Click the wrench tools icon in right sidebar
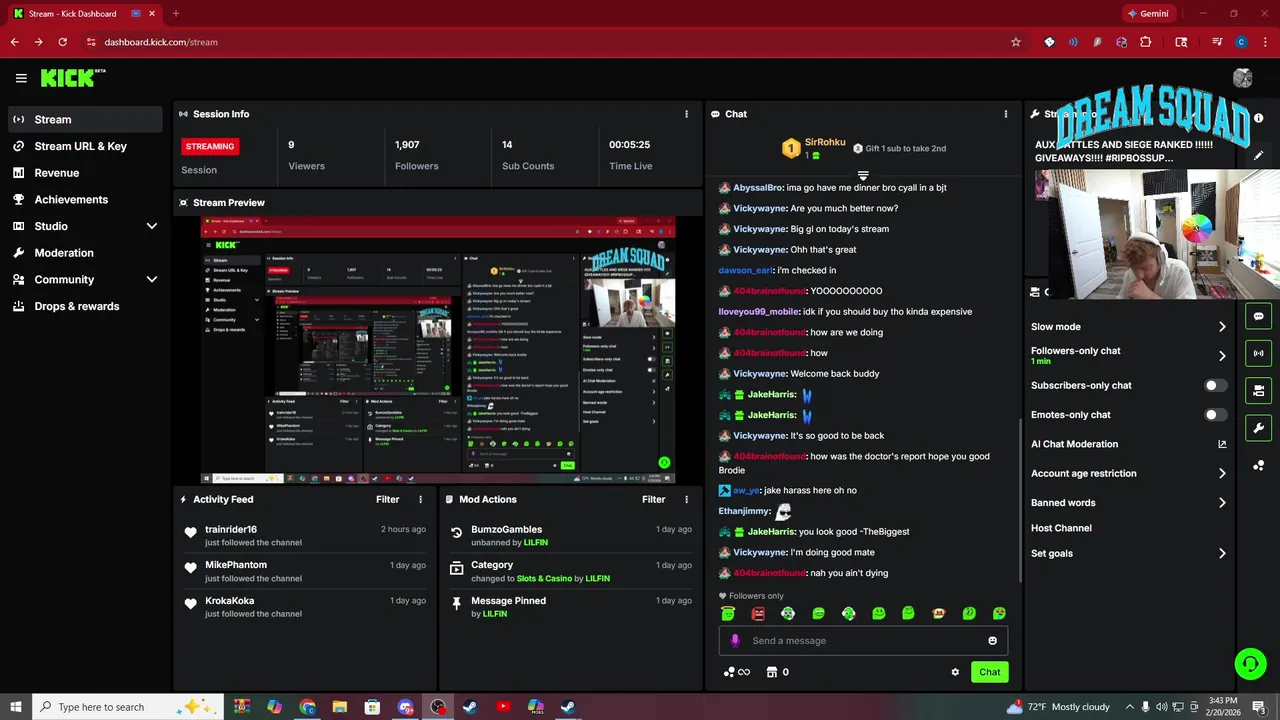This screenshot has height=720, width=1280. click(x=1258, y=428)
